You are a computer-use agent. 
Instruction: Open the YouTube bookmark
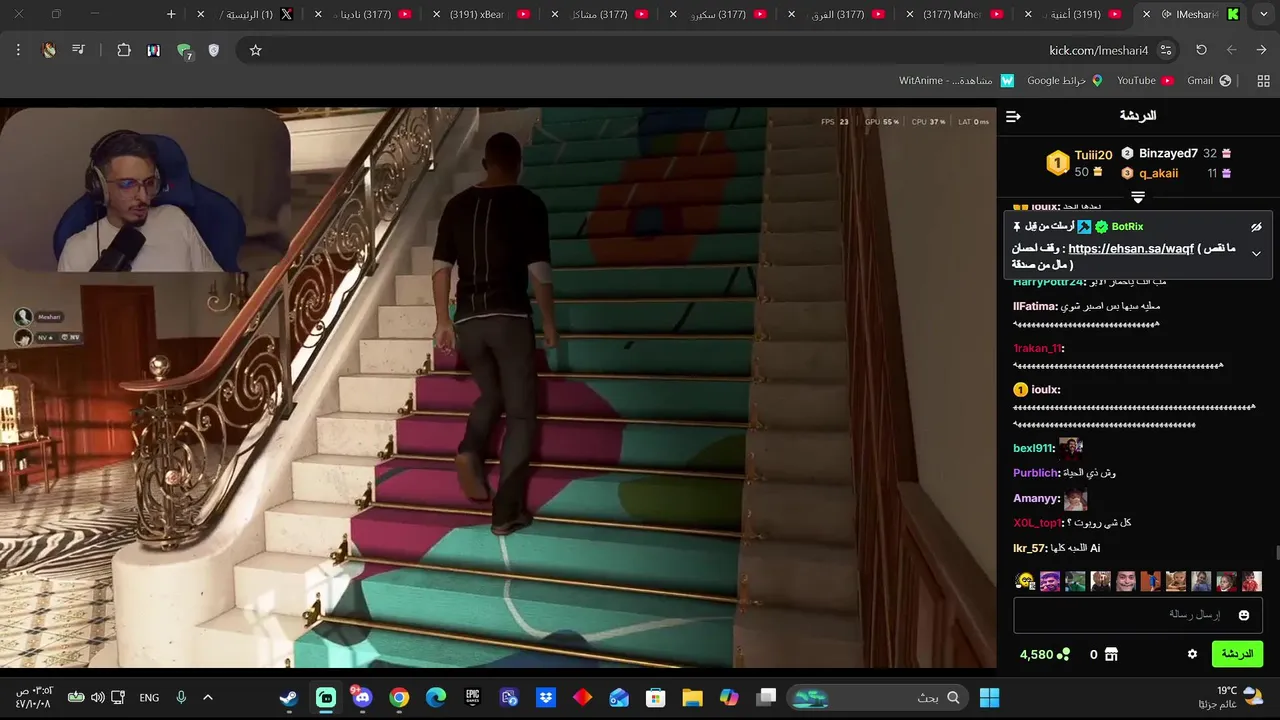pos(1145,81)
